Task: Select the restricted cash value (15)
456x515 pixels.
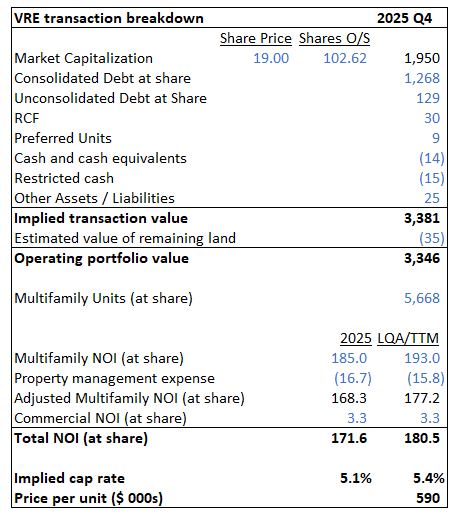Action: [432, 178]
